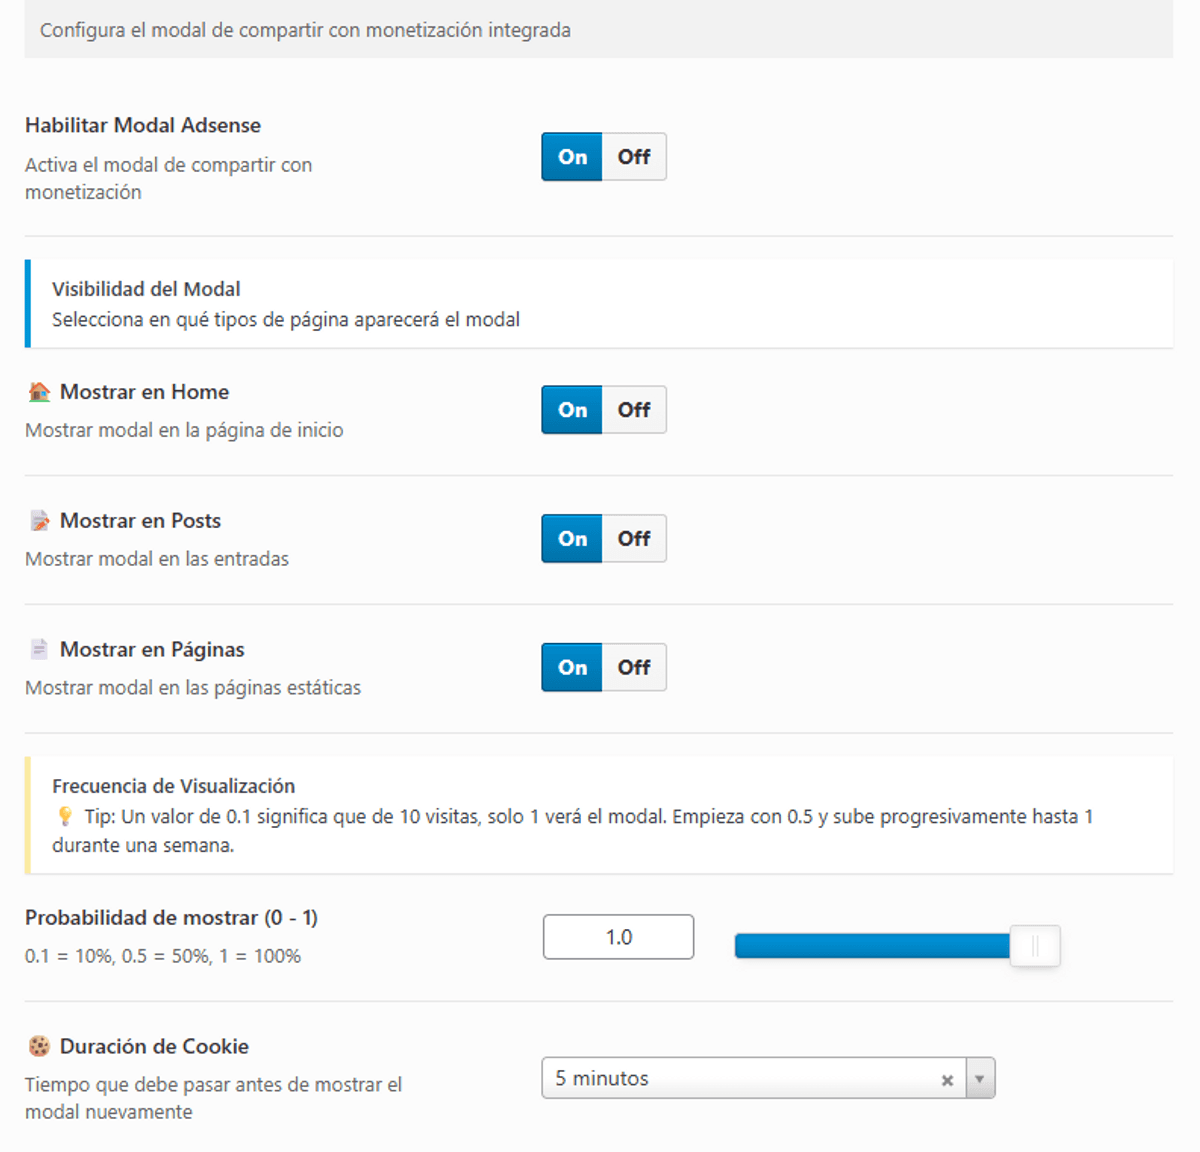Open the Duración de Cookie dropdown arrow
Image resolution: width=1200 pixels, height=1152 pixels.
(x=980, y=1079)
